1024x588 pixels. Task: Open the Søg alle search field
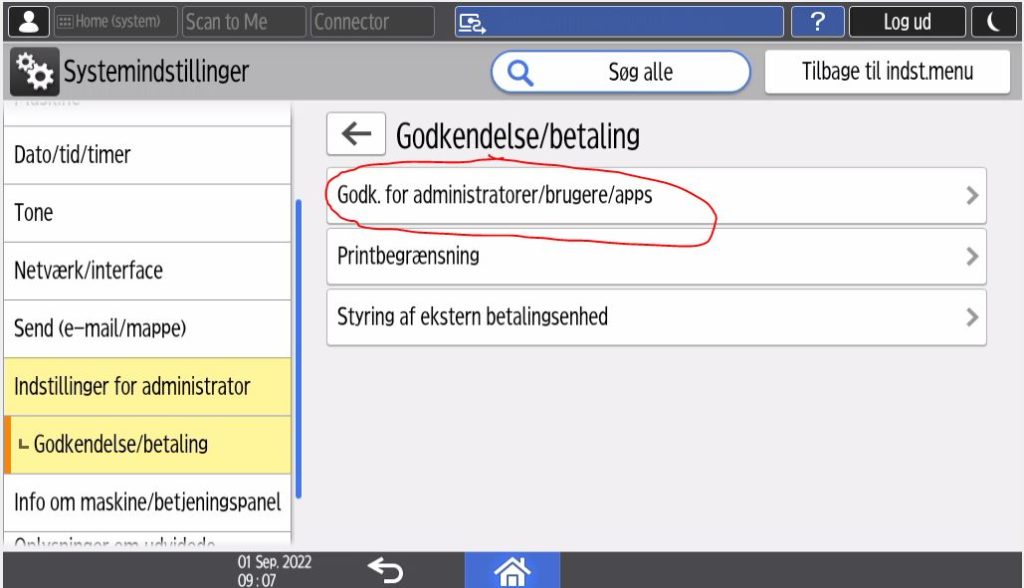(620, 72)
